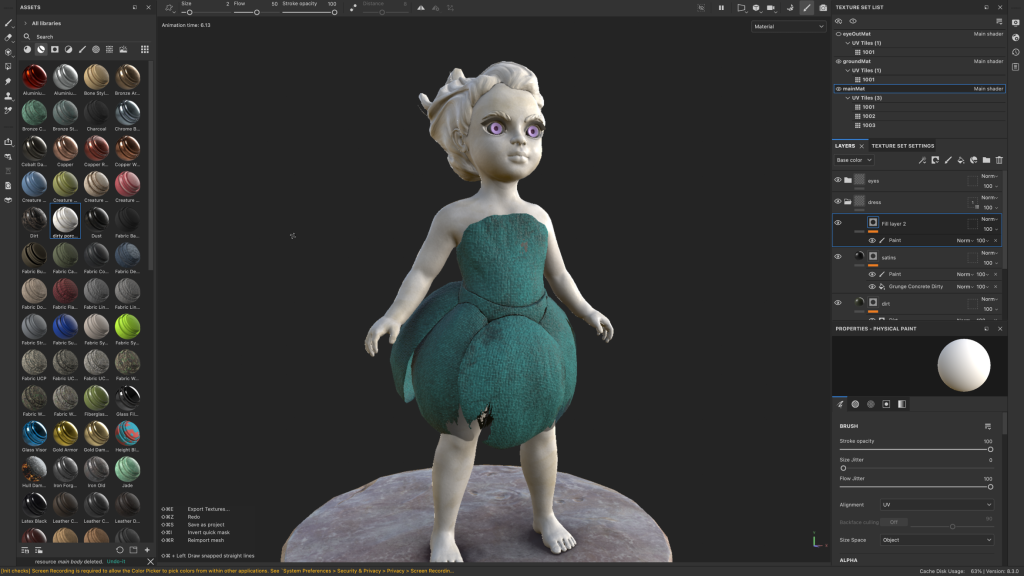The height and width of the screenshot is (576, 1024).
Task: Add a paint layer in Layers panel
Action: pyautogui.click(x=948, y=160)
